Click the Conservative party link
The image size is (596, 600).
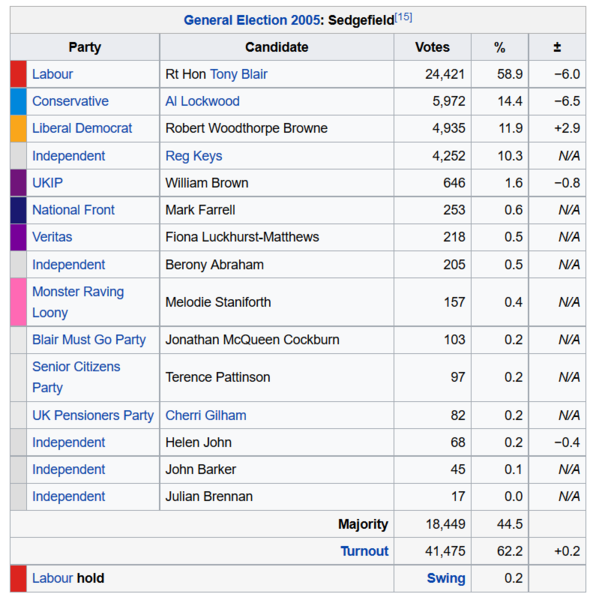pyautogui.click(x=70, y=101)
